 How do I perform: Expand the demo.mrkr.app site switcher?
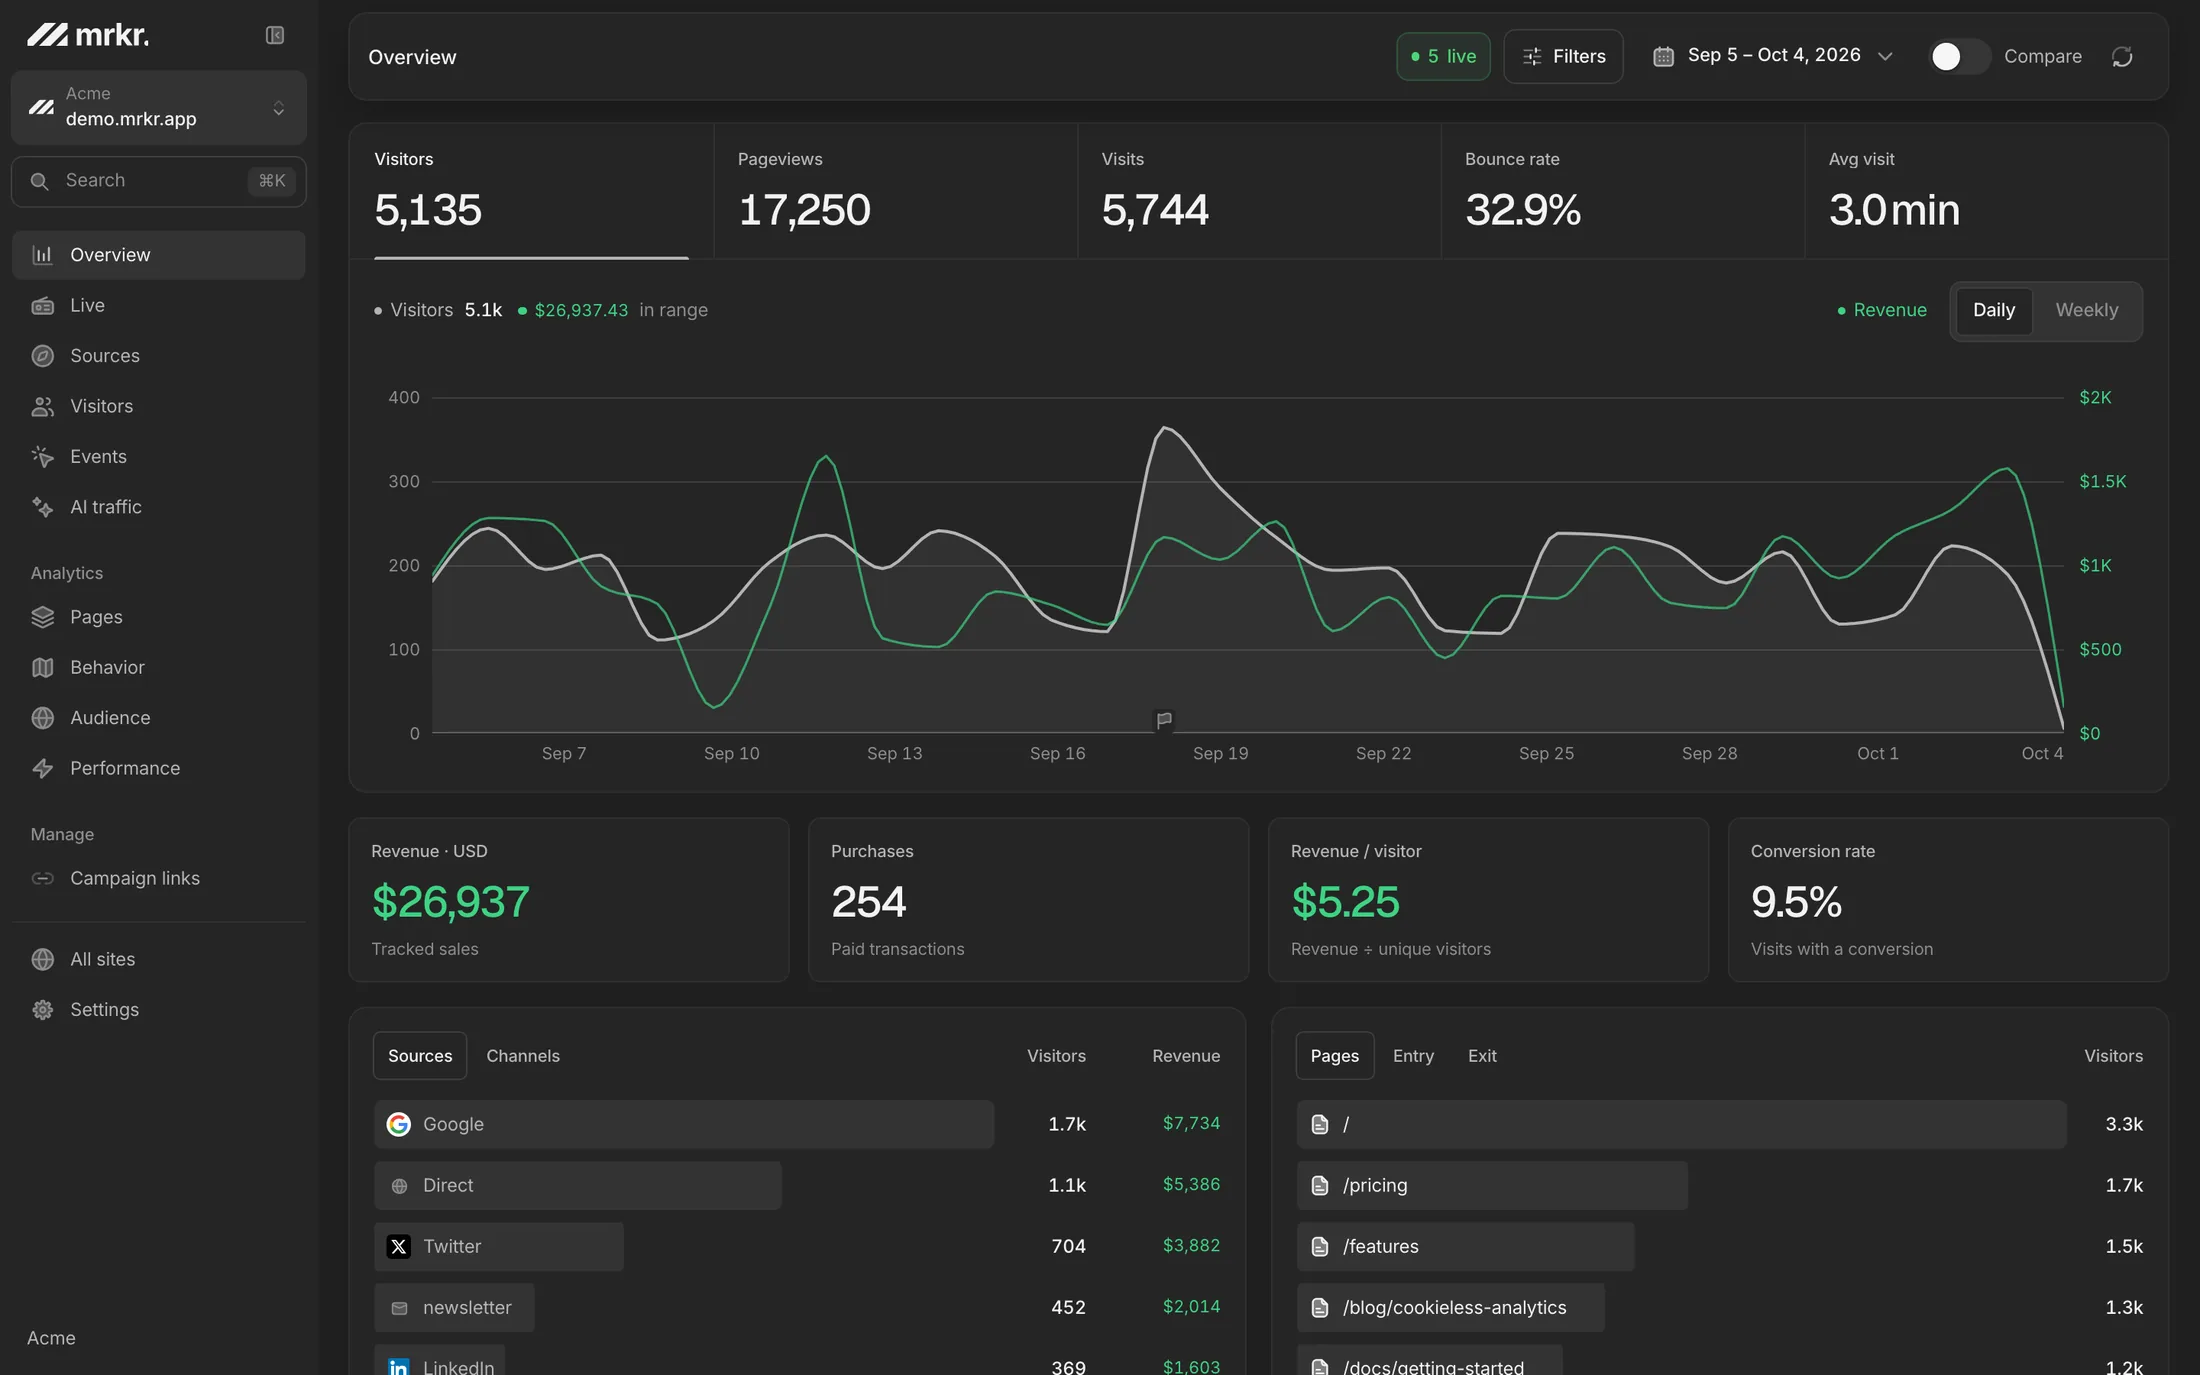coord(159,107)
